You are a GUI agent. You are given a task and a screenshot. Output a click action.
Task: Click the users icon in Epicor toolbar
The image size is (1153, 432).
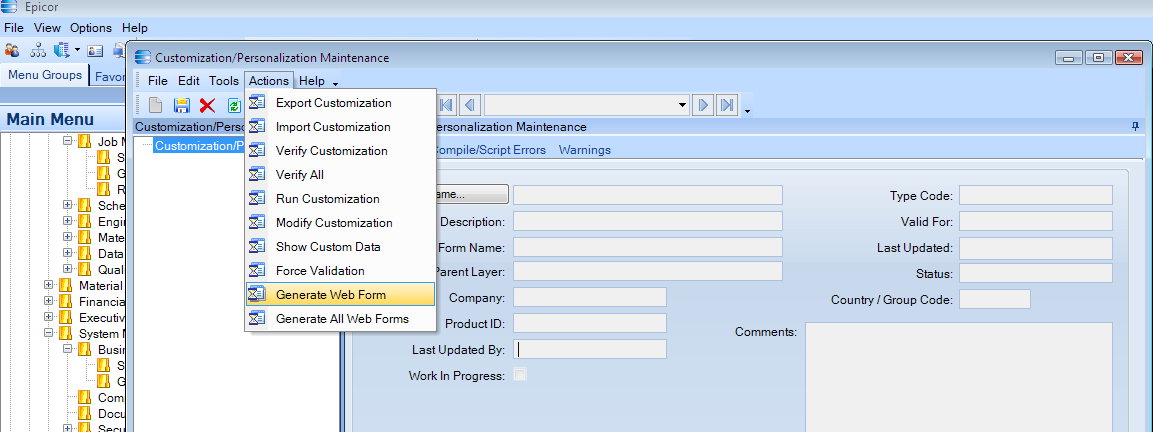point(12,50)
